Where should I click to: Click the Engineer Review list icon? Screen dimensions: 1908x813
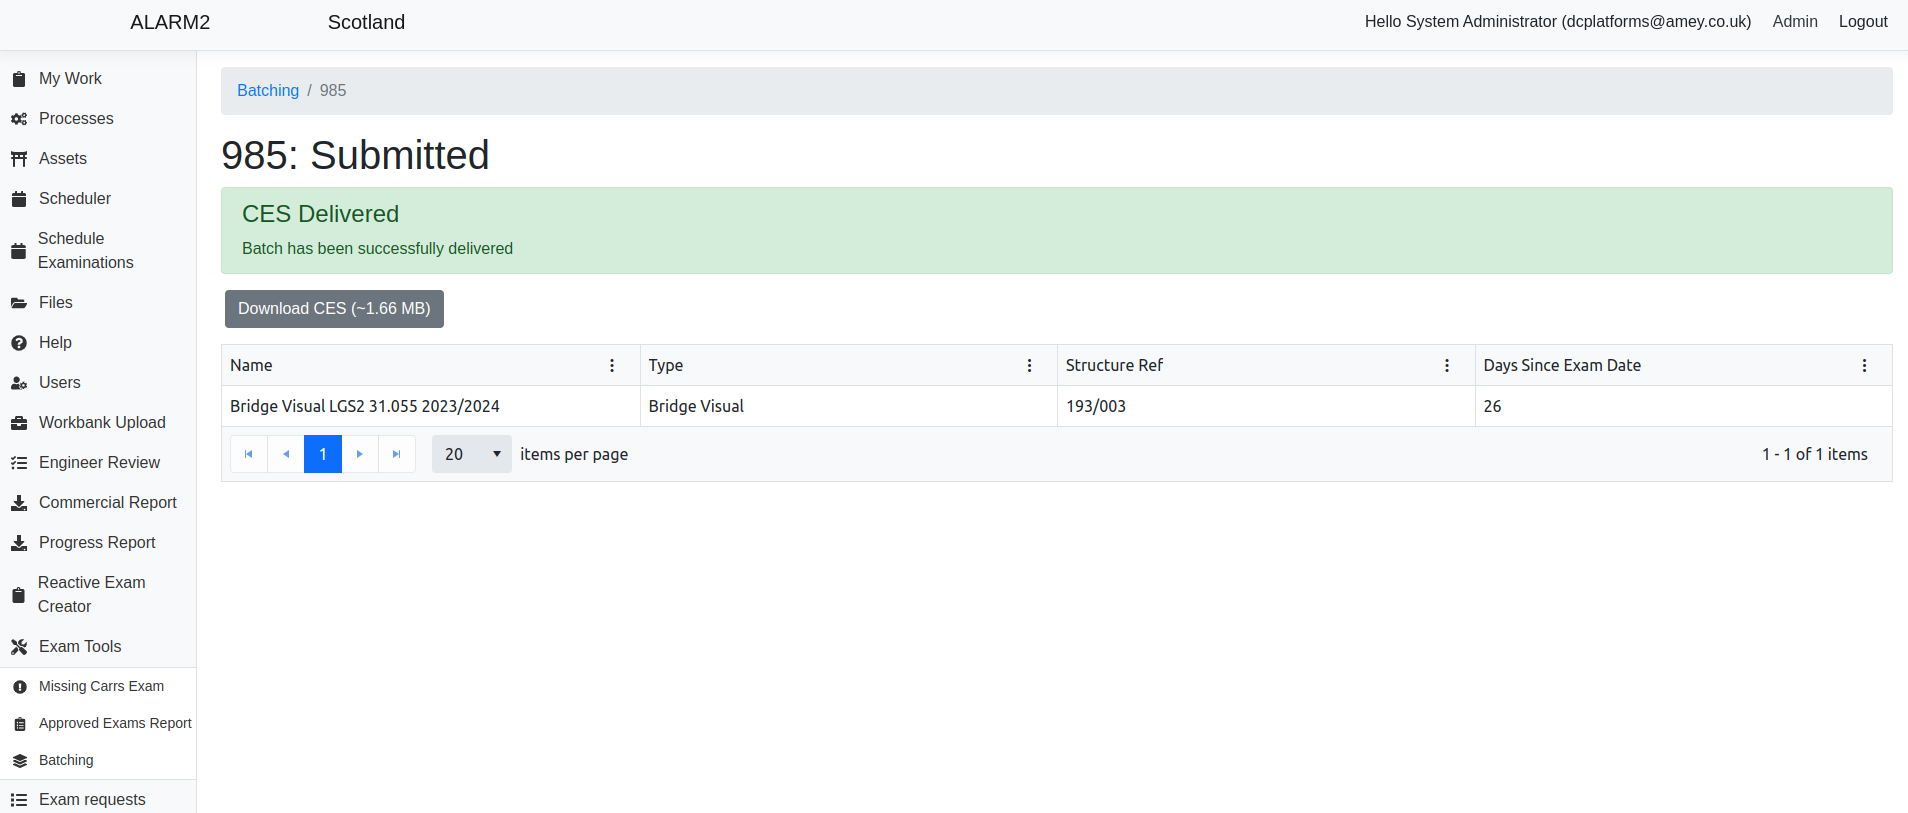tap(19, 463)
